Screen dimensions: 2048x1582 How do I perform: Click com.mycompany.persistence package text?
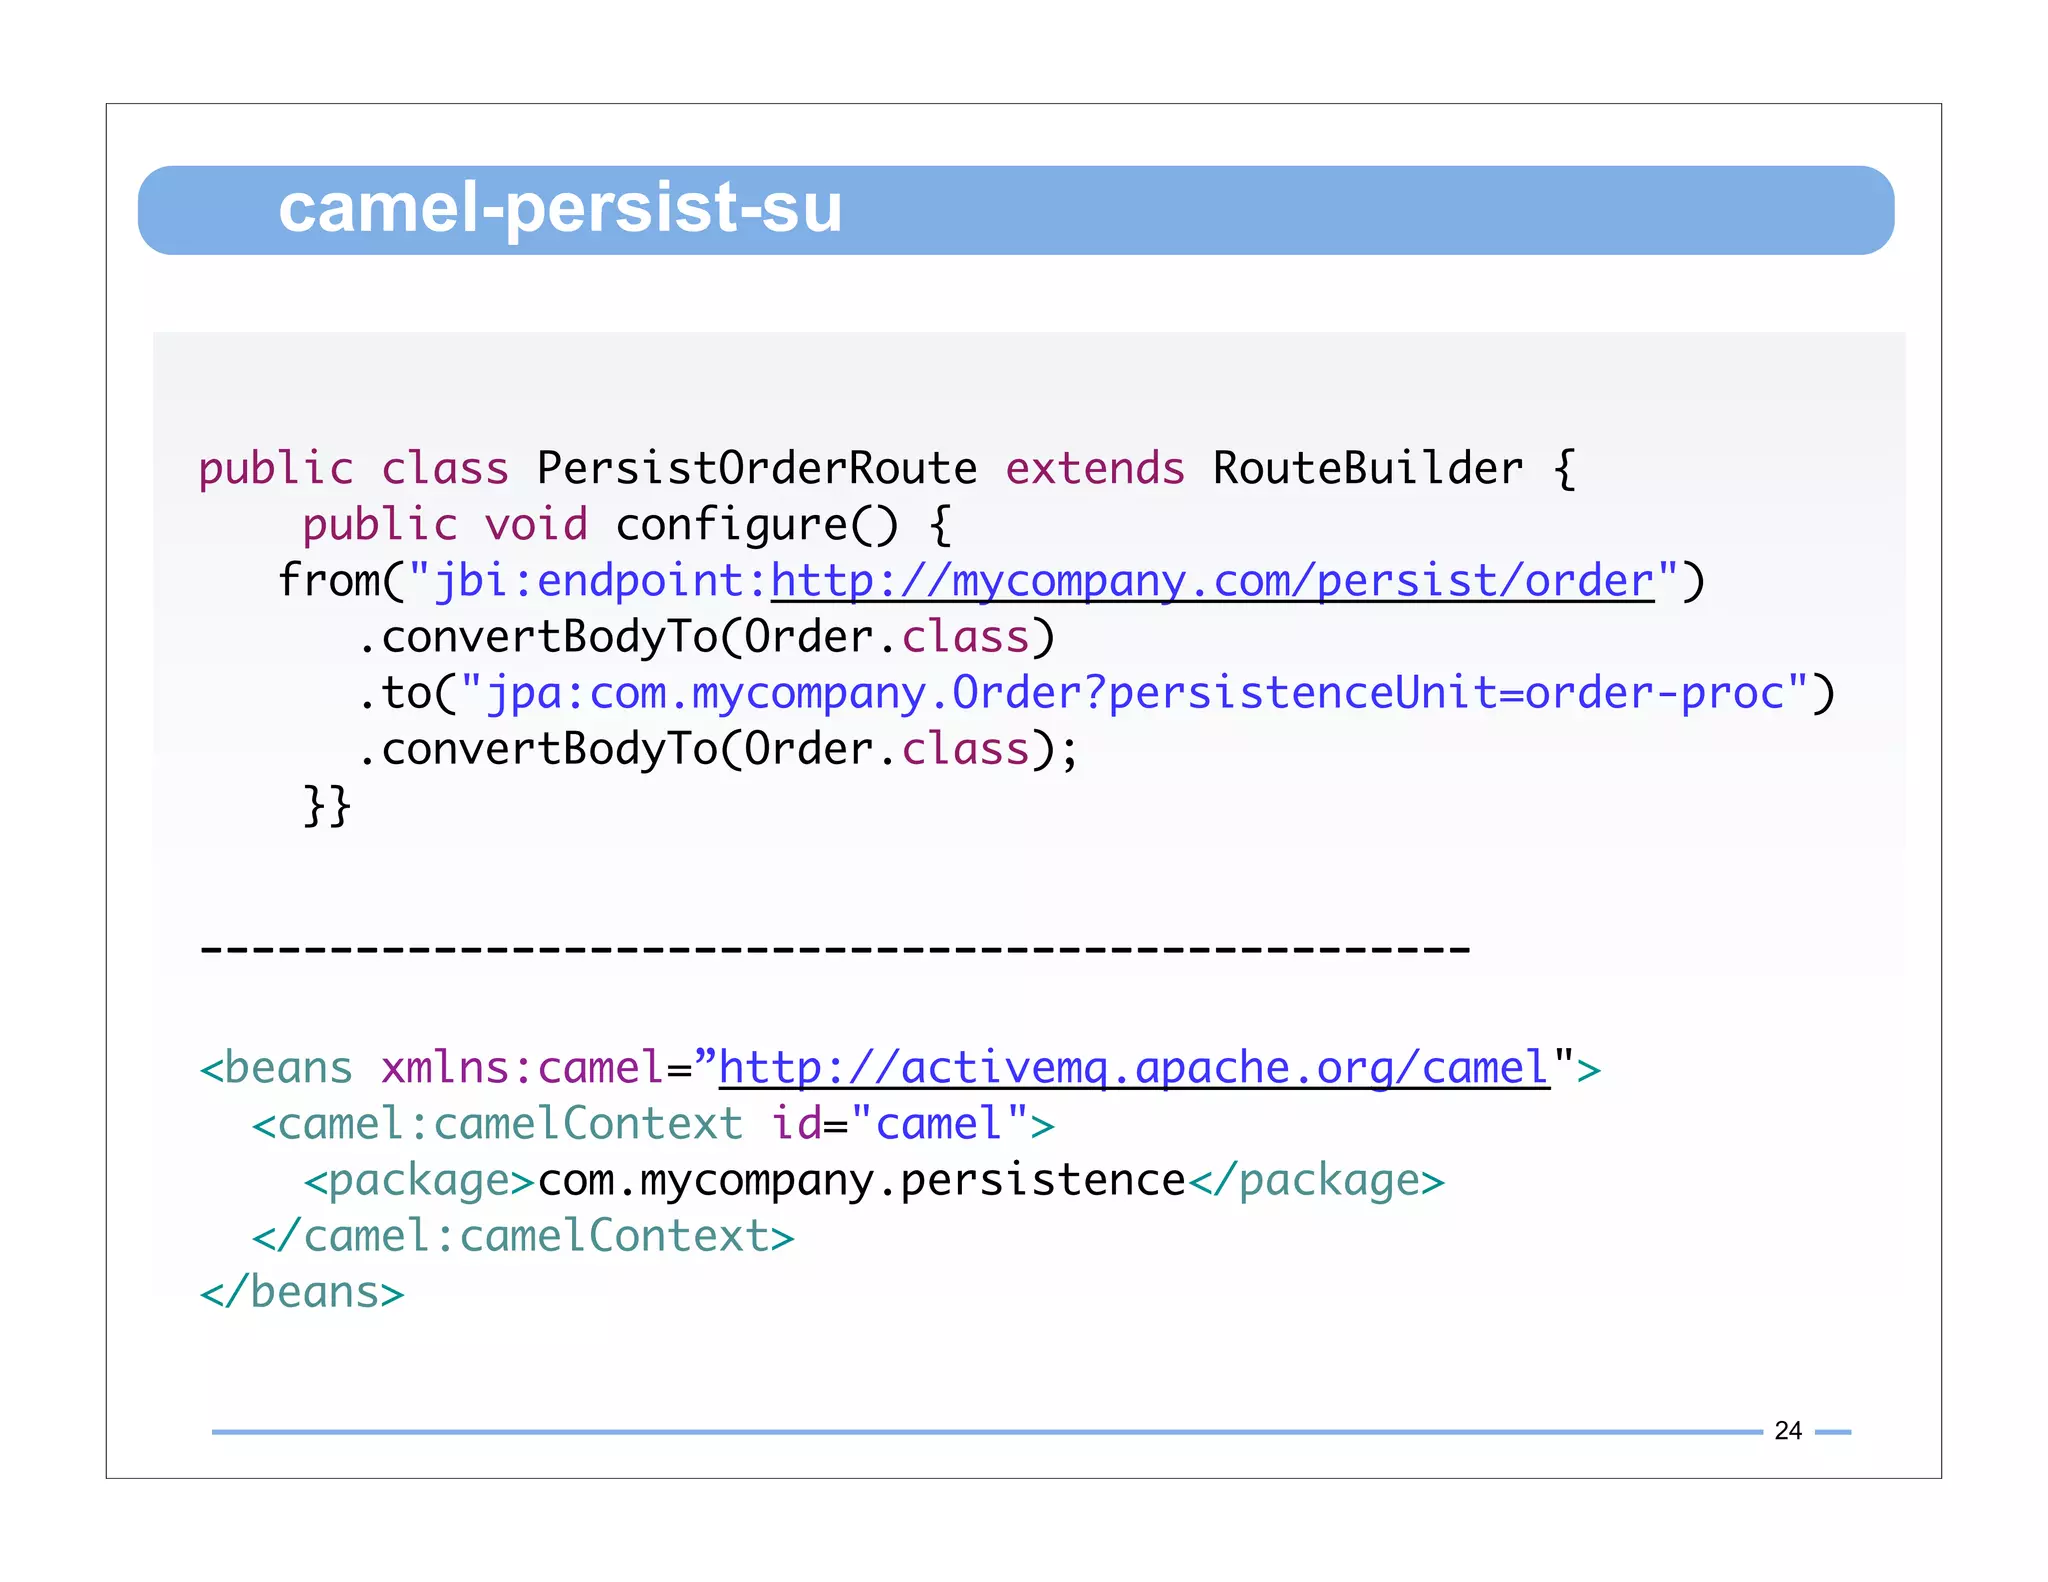click(x=861, y=1181)
